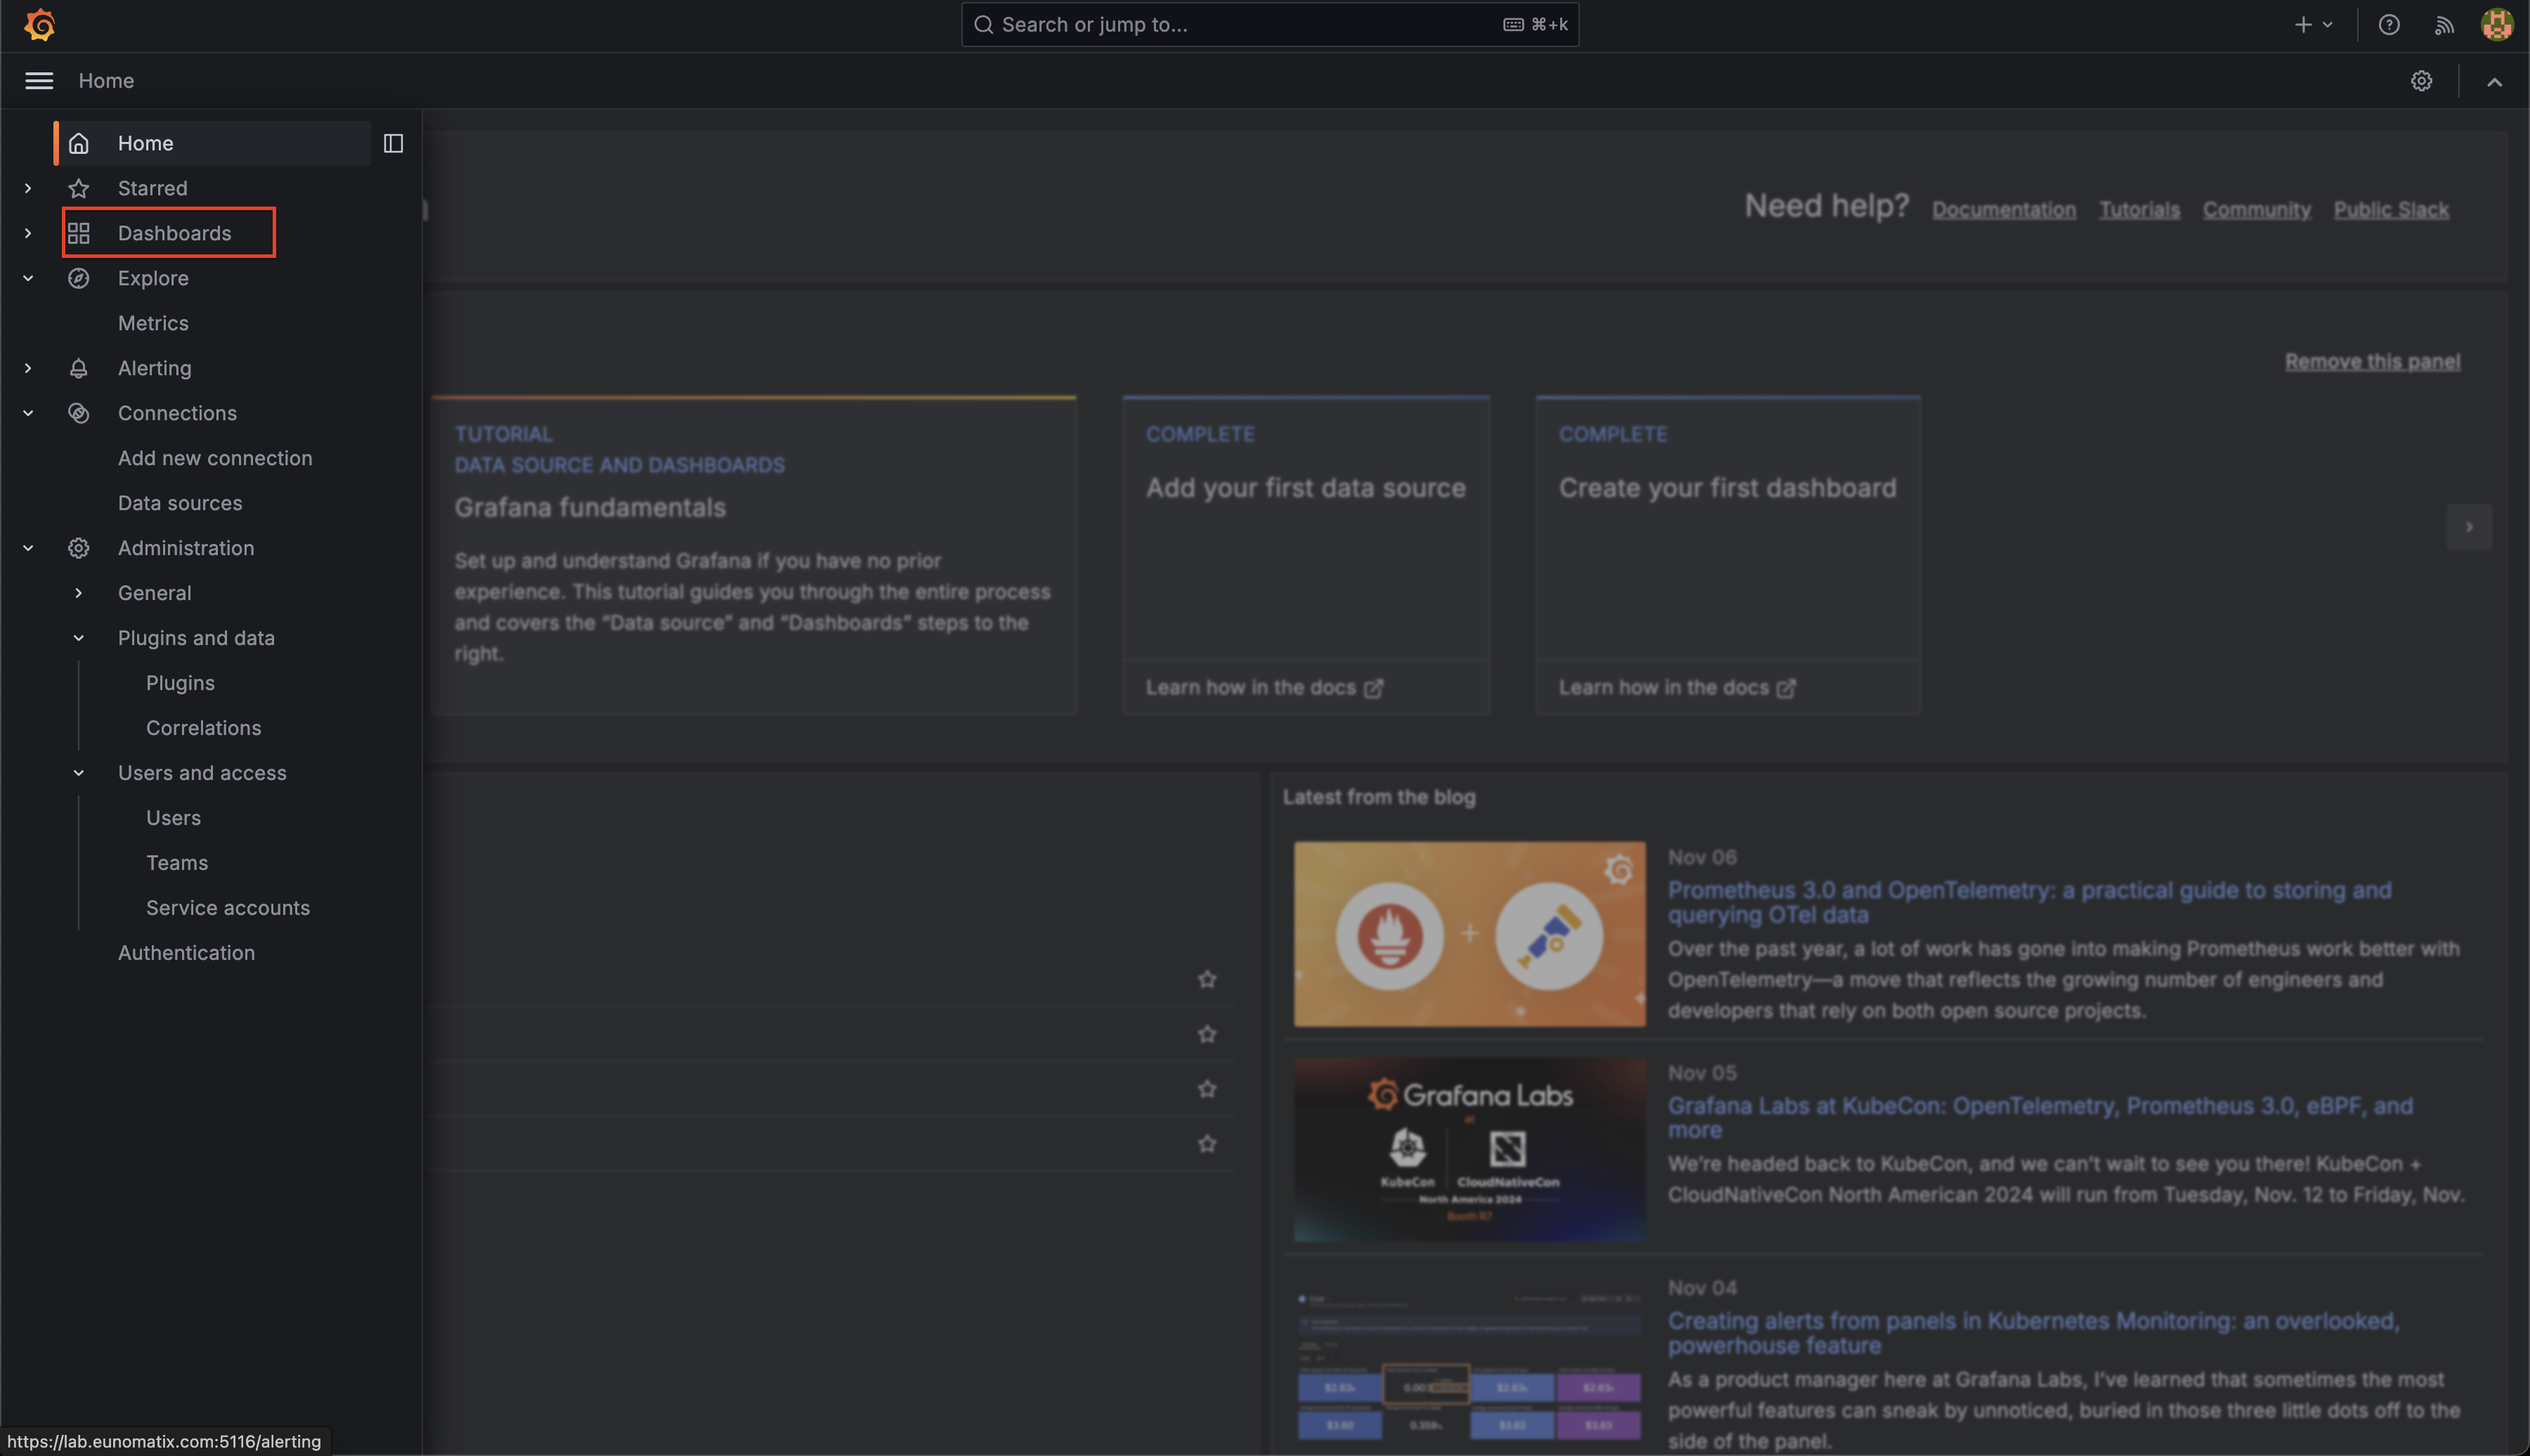Click the Explore compass icon

click(79, 278)
